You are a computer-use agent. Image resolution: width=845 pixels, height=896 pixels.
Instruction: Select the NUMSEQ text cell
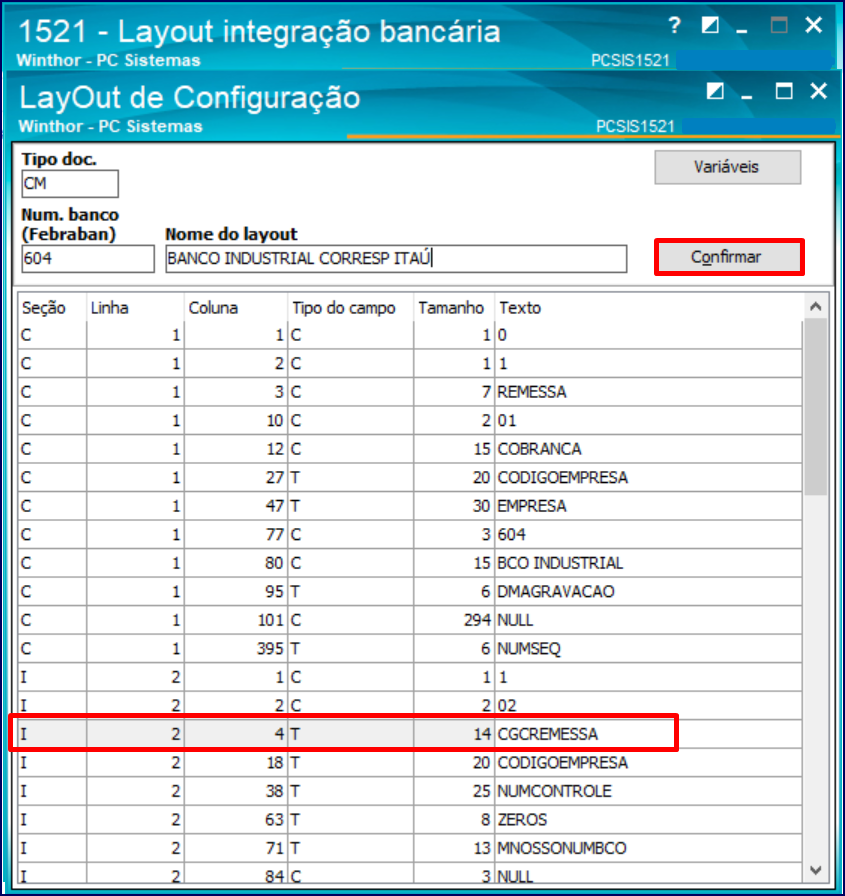pos(648,649)
